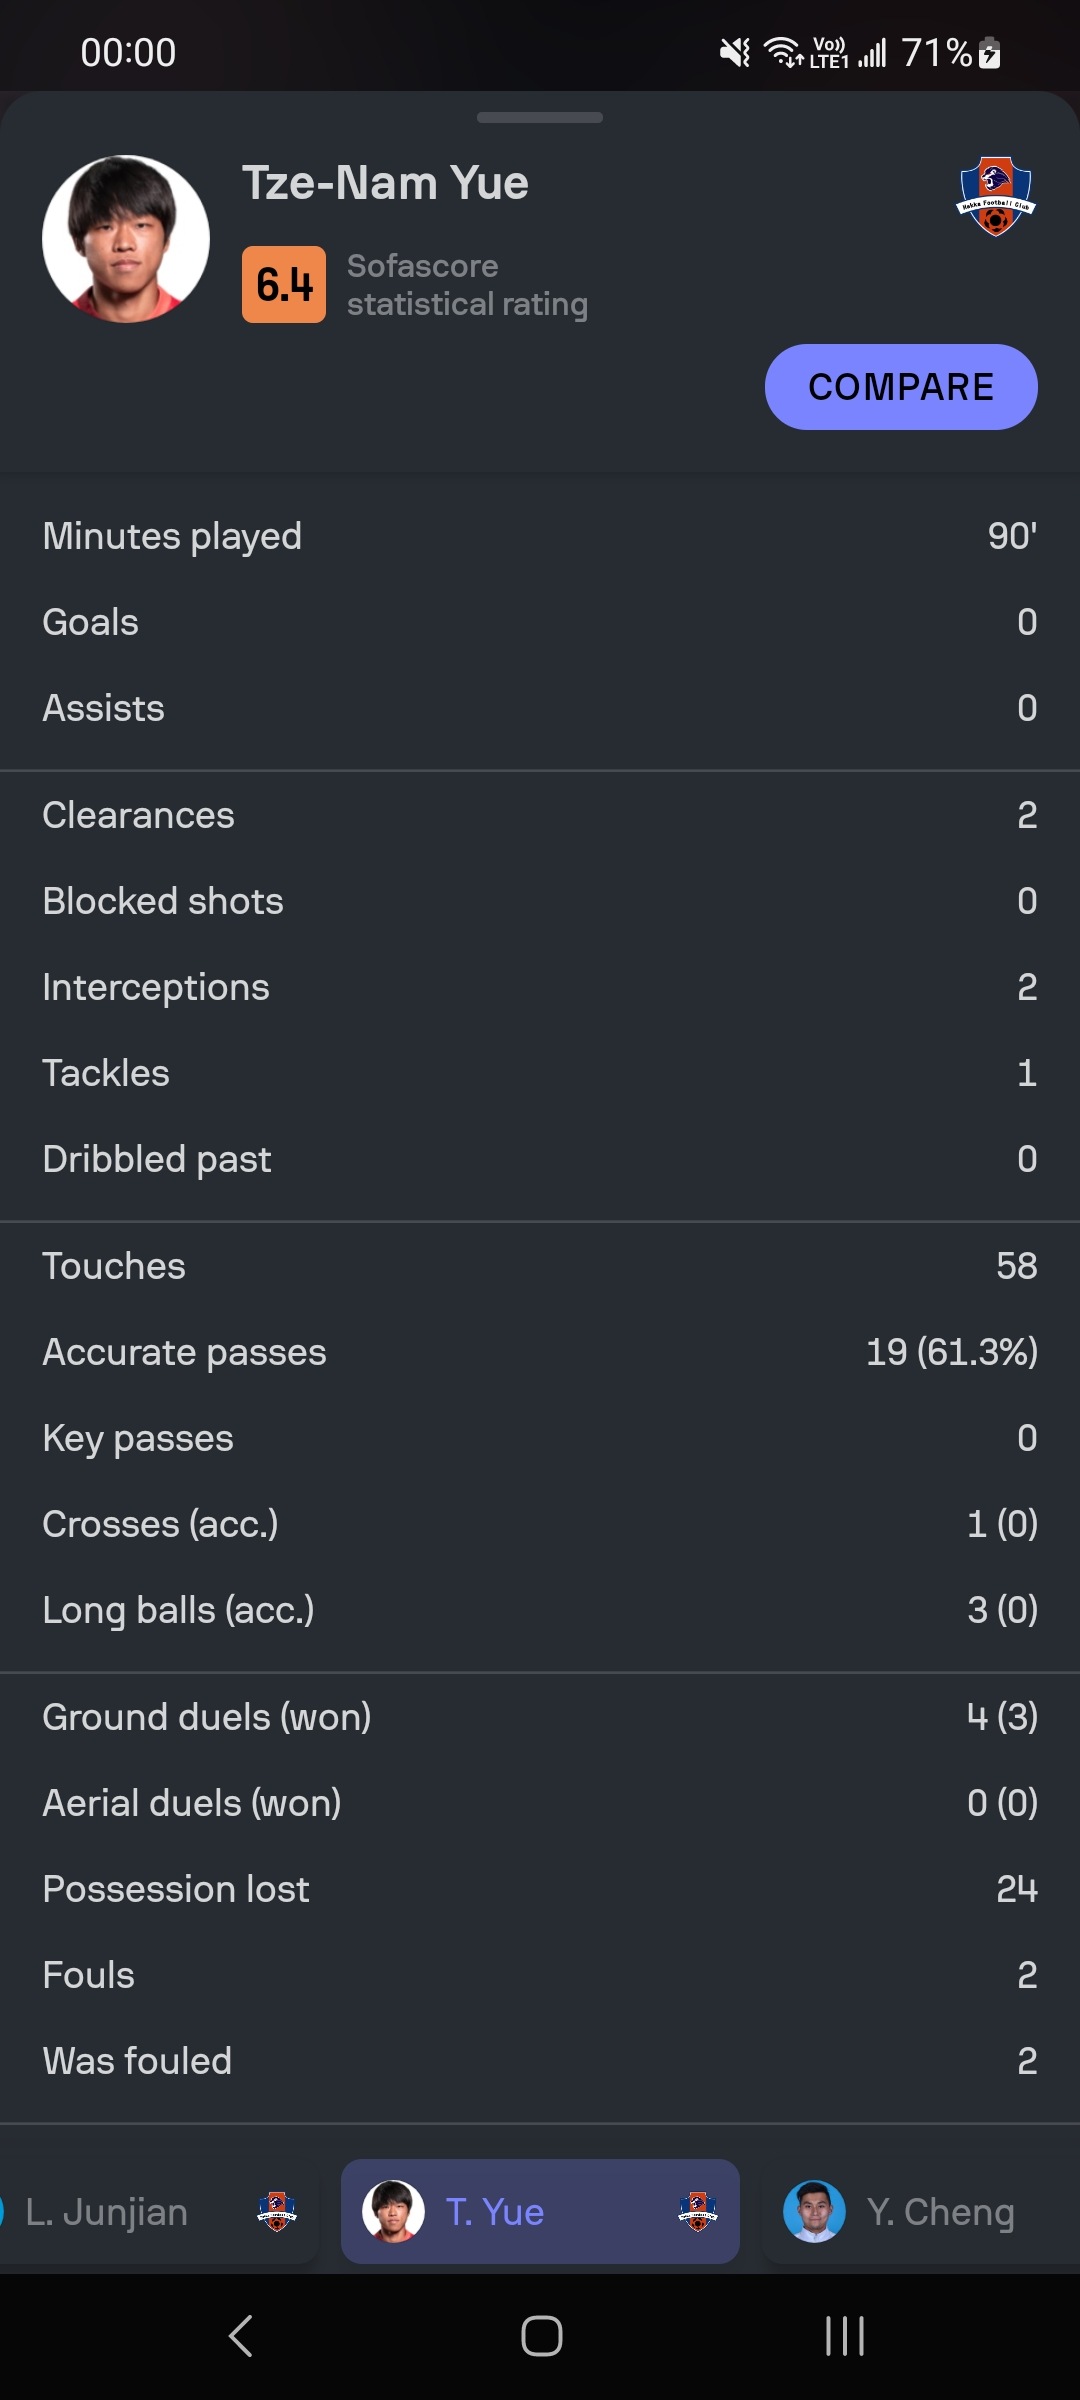
Task: Tap the Android back navigation button
Action: [x=240, y=2336]
